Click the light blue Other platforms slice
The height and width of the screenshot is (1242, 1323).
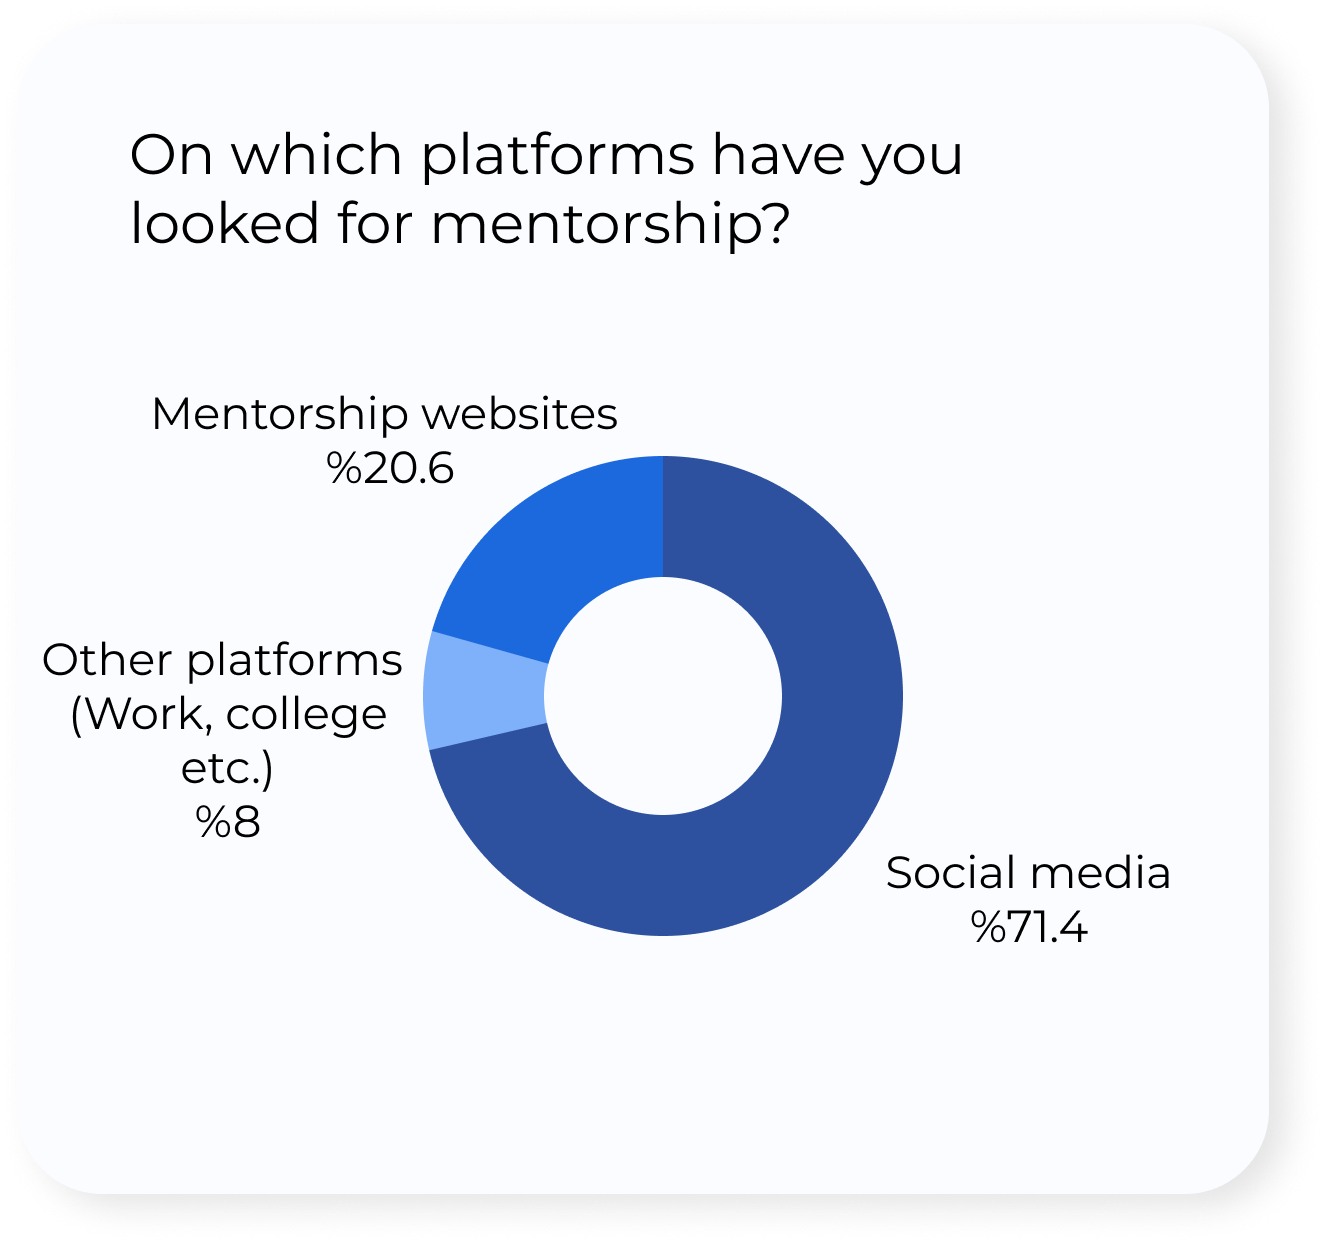coord(485,692)
